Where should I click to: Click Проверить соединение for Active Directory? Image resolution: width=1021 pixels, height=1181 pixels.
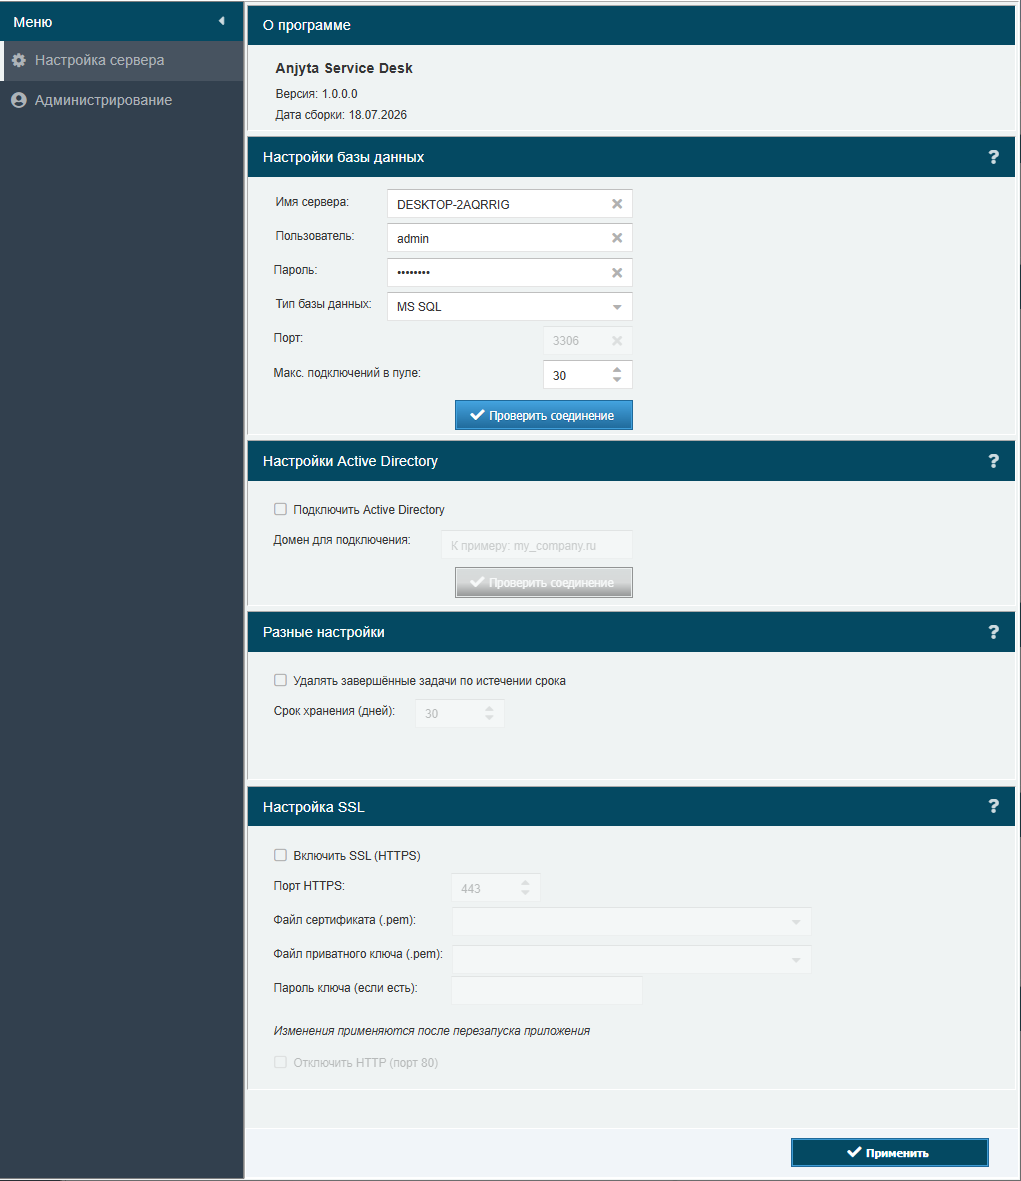pos(544,582)
